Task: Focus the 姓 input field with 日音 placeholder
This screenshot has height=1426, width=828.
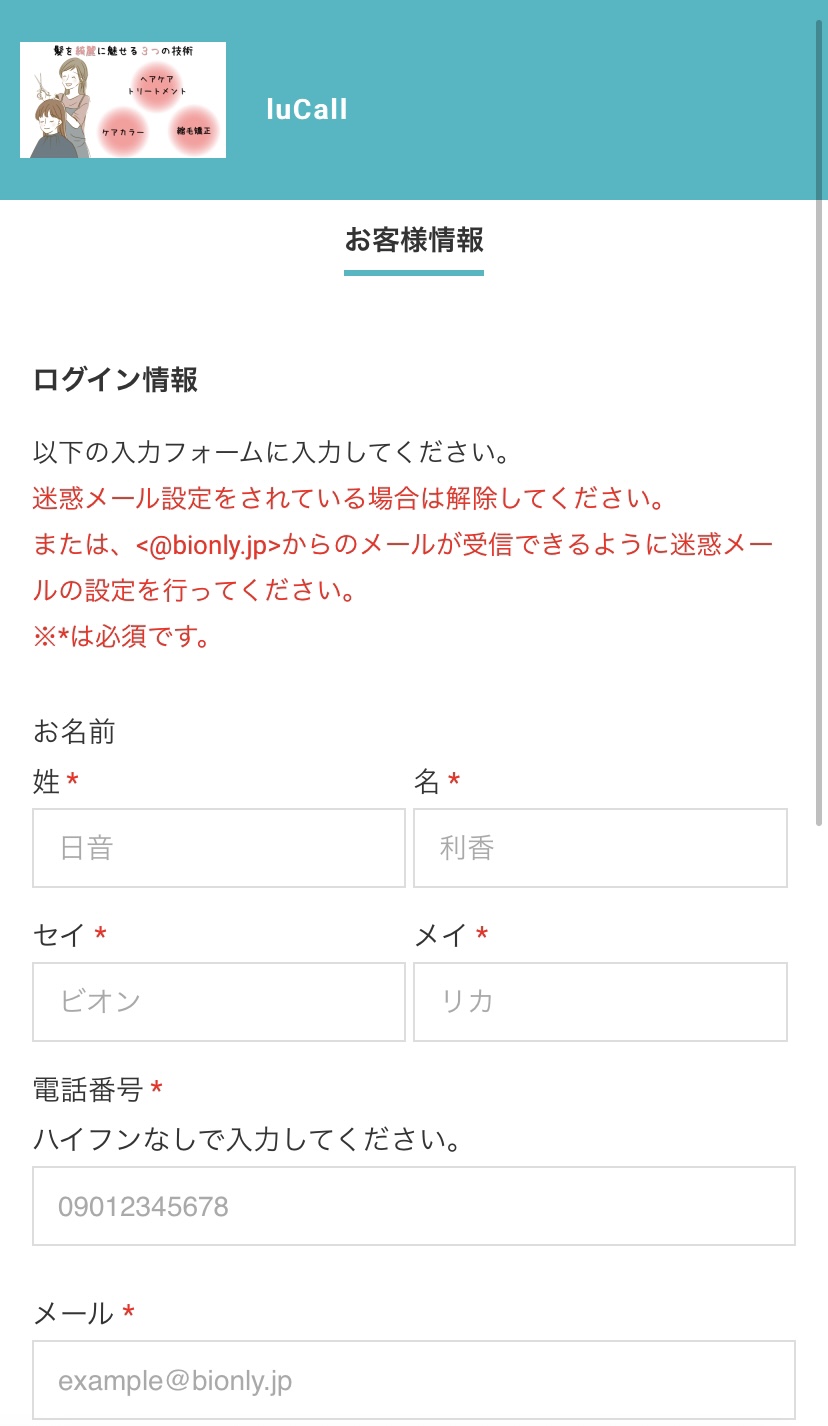Action: [x=219, y=848]
